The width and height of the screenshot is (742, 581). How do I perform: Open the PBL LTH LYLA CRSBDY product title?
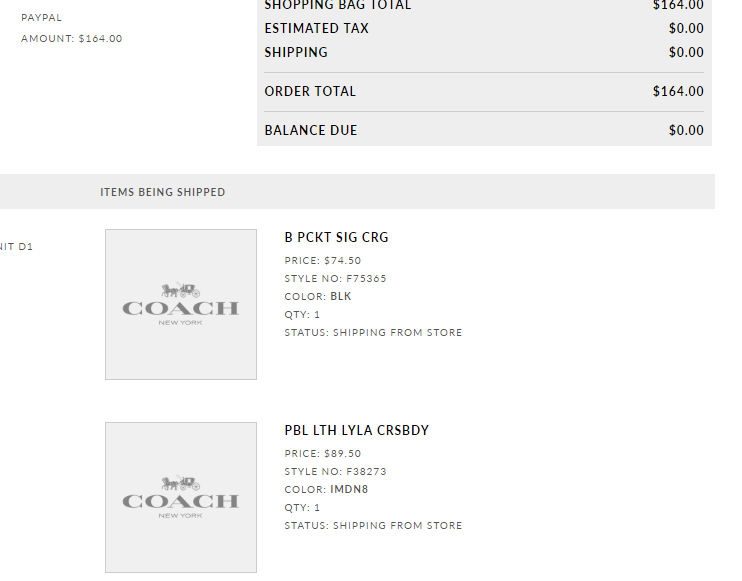click(356, 431)
